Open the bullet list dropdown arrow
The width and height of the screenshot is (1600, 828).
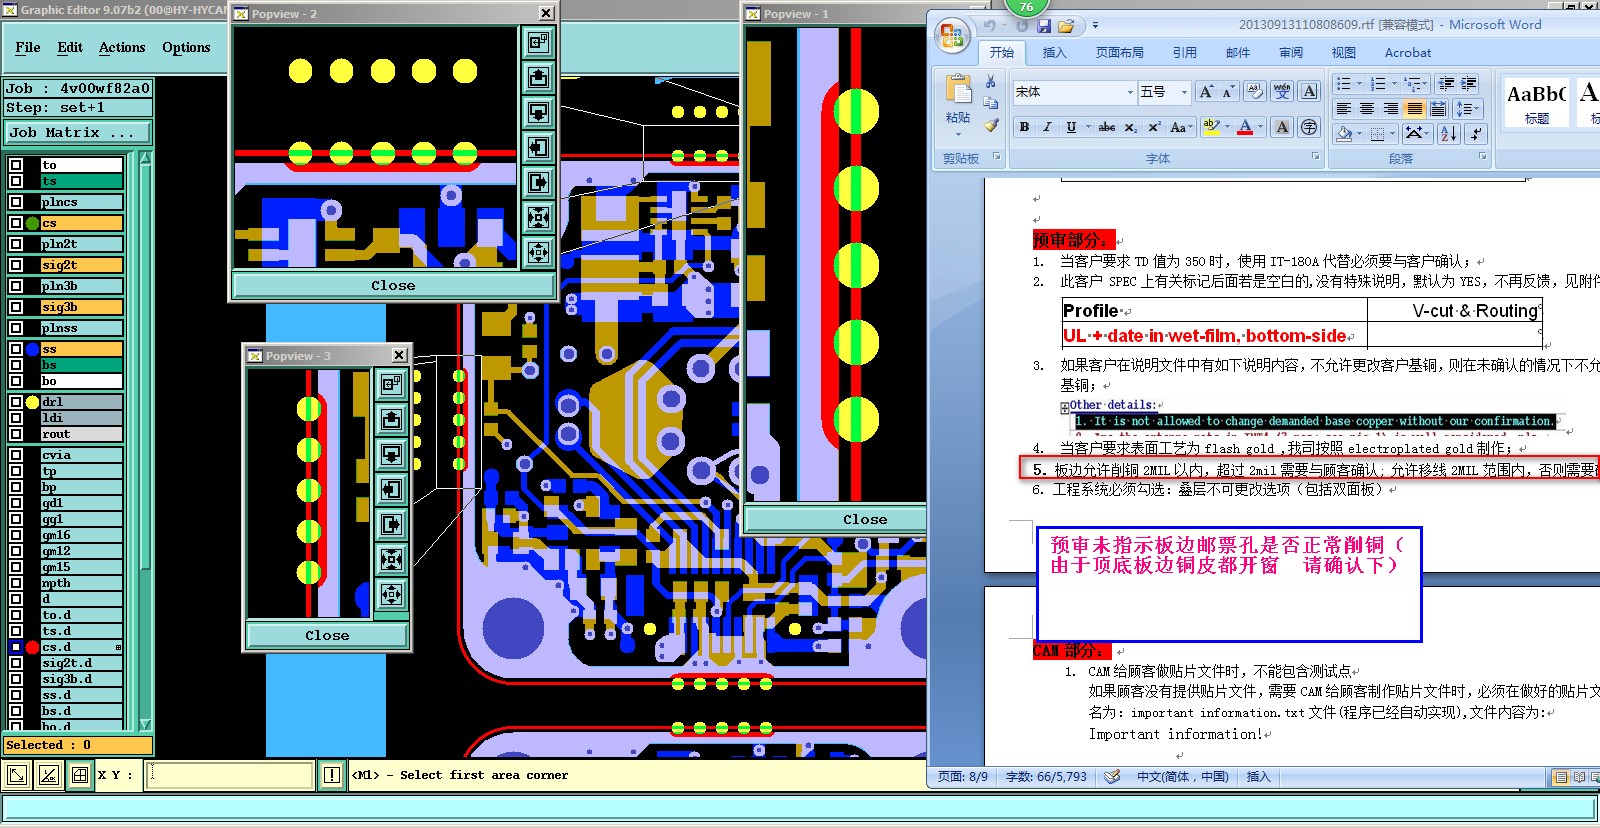(x=1359, y=84)
